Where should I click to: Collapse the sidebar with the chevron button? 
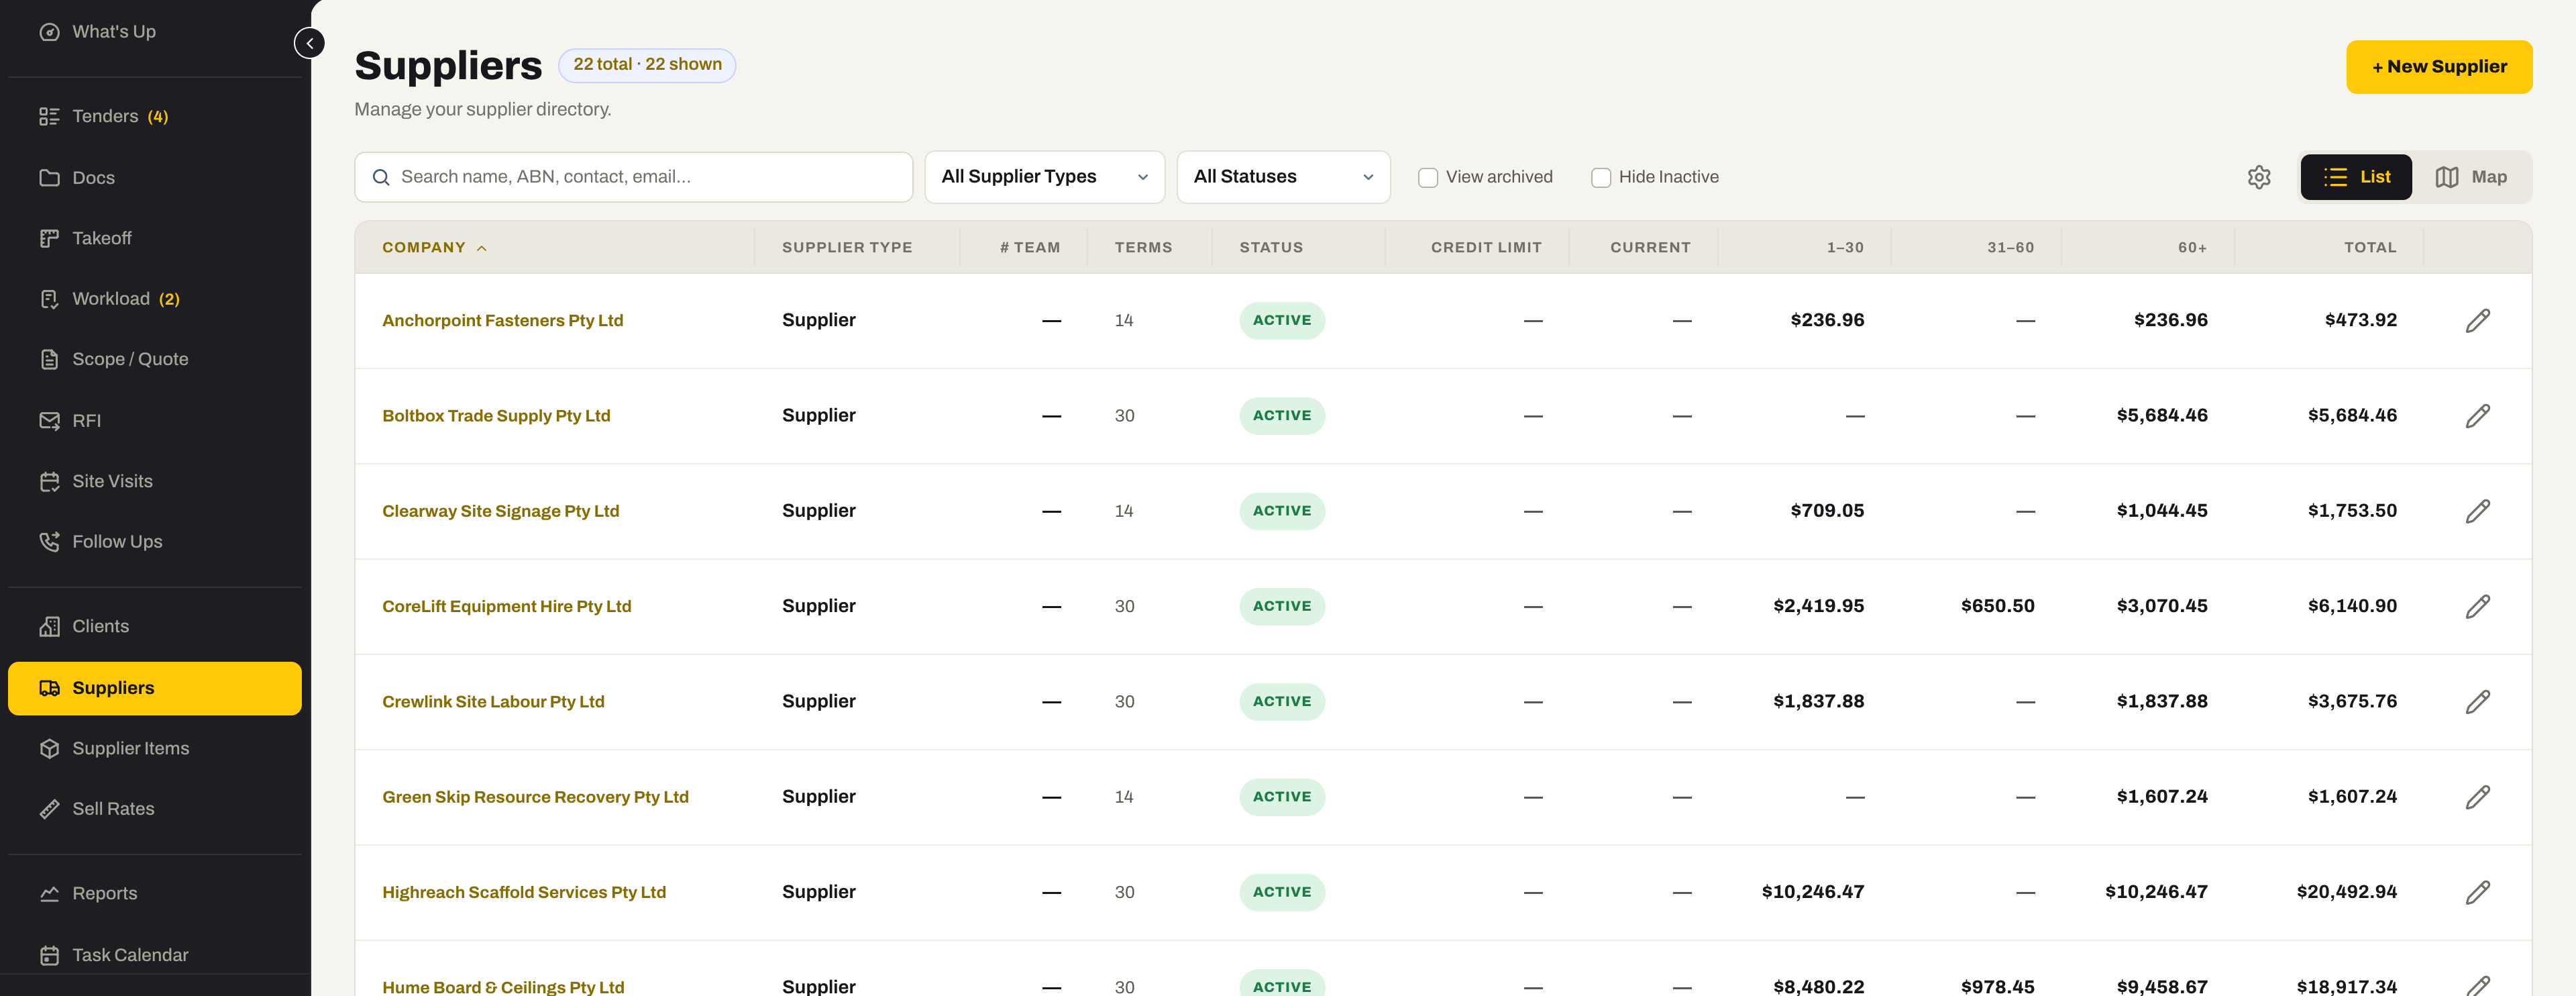click(x=309, y=43)
